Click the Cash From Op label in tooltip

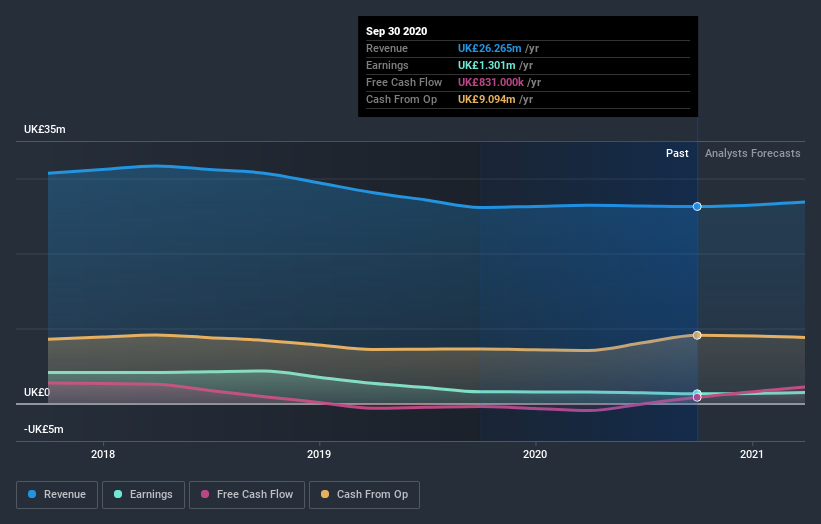tap(401, 99)
